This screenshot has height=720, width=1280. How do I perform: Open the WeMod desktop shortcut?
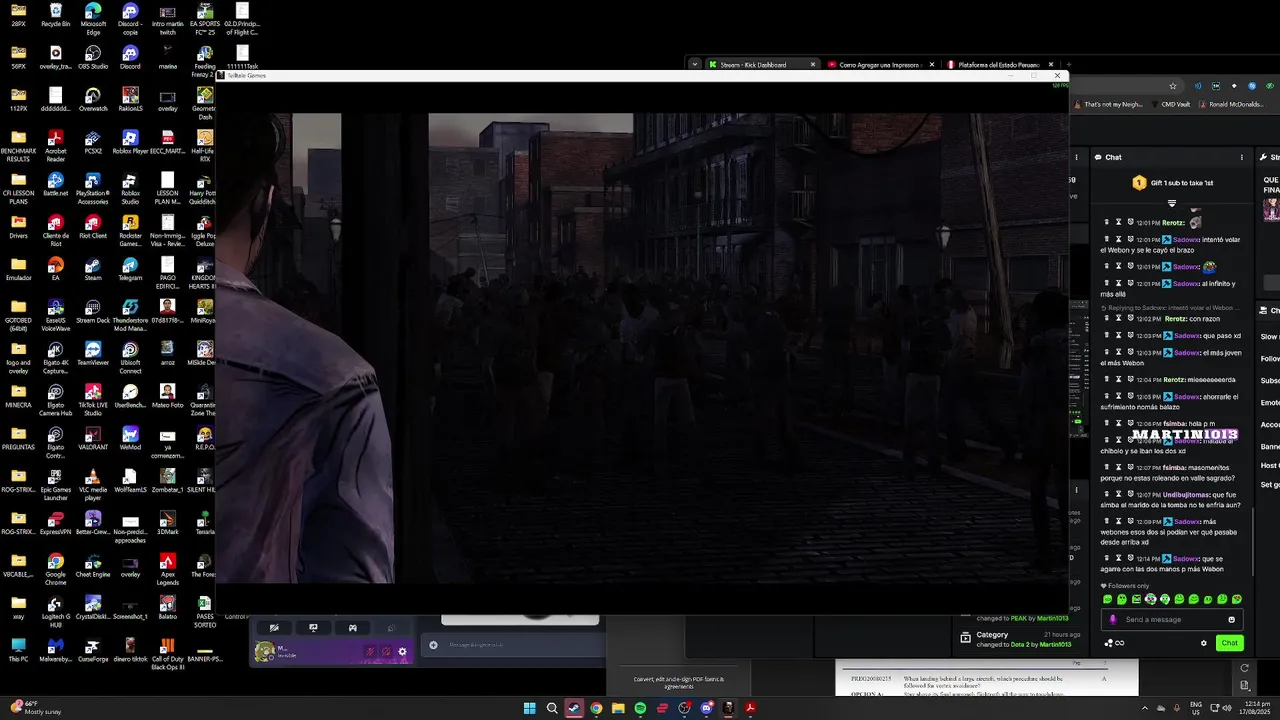click(130, 438)
